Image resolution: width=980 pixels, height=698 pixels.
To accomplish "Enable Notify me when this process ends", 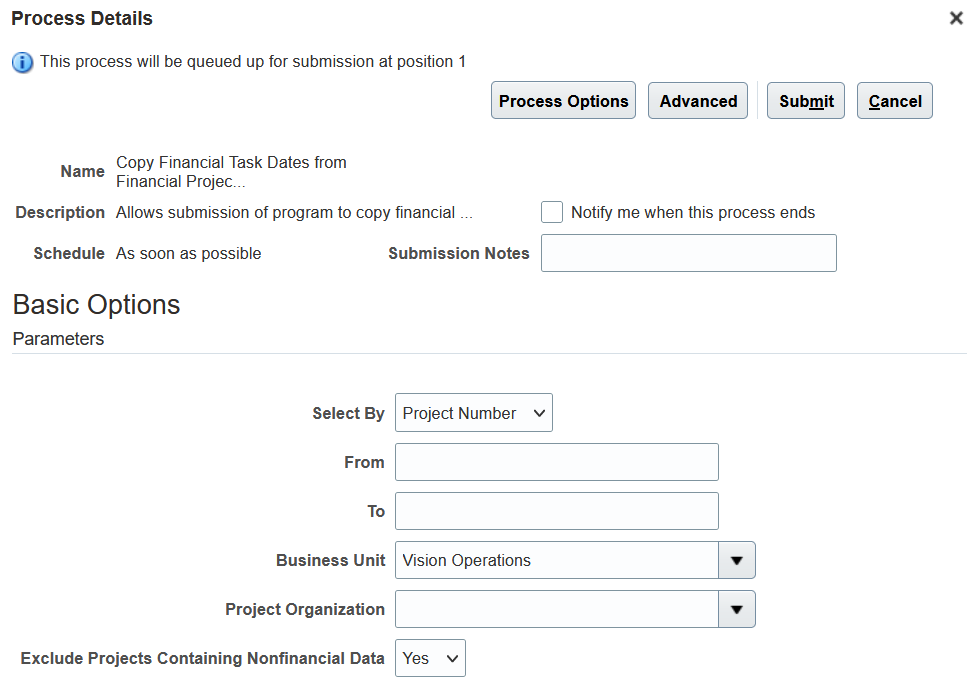I will [552, 212].
